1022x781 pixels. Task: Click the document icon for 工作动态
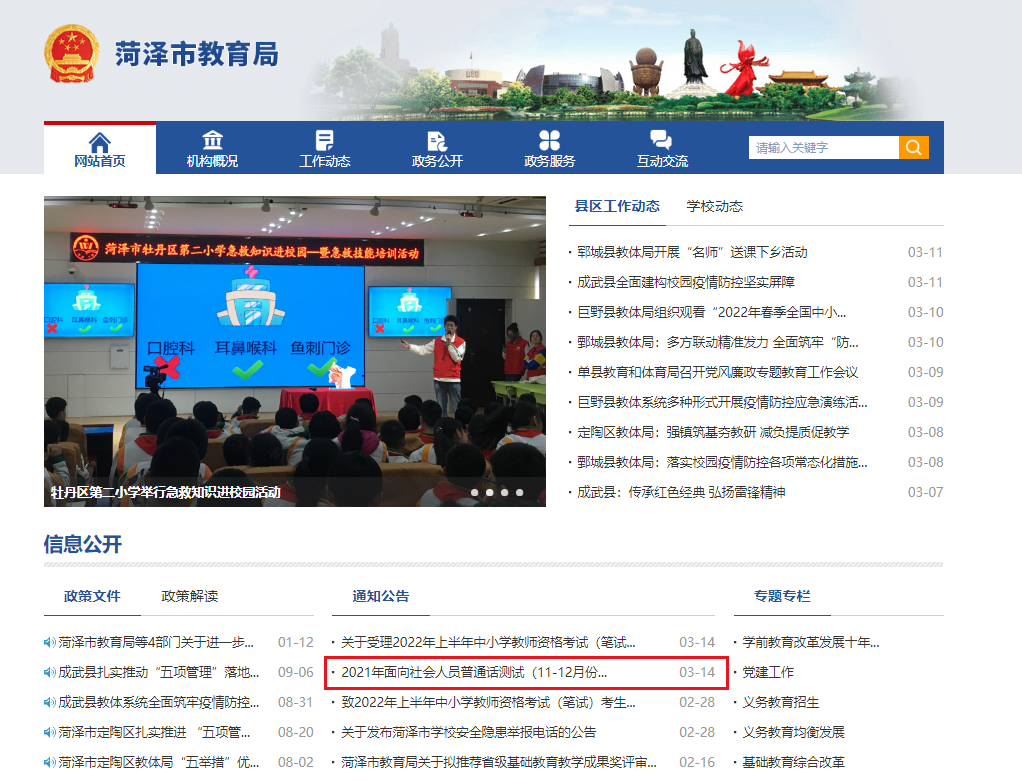pos(325,140)
